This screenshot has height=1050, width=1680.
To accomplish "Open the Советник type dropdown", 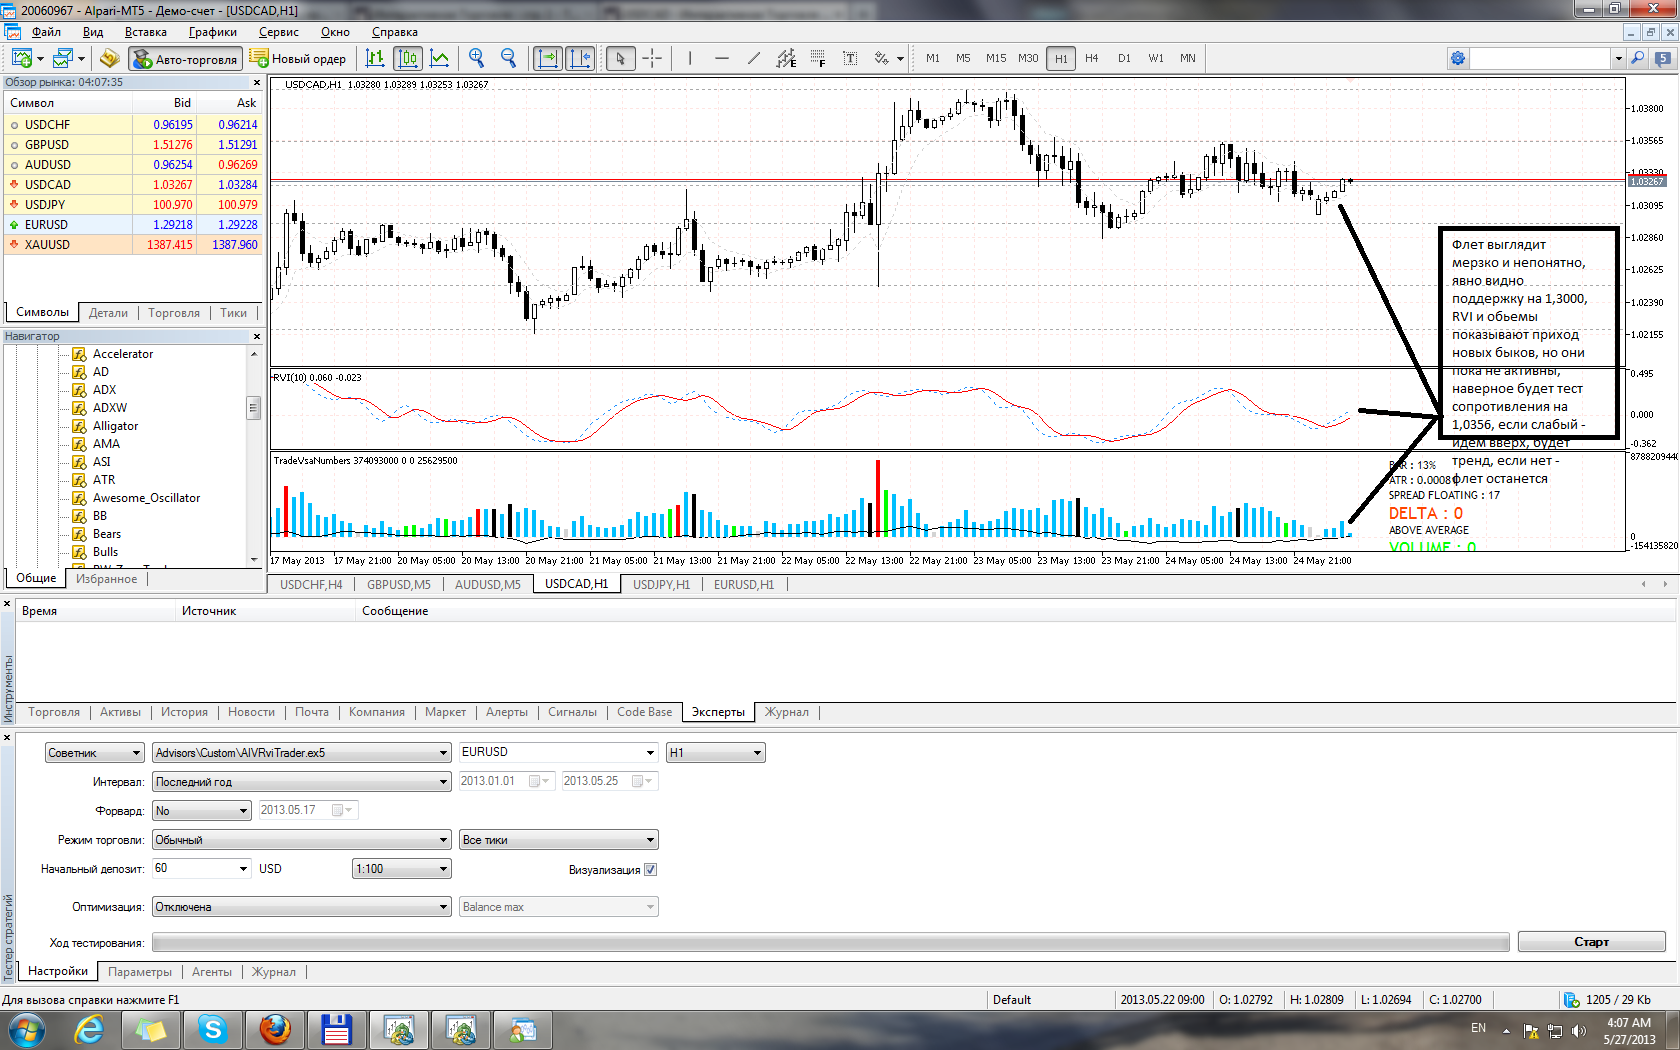I will [95, 753].
